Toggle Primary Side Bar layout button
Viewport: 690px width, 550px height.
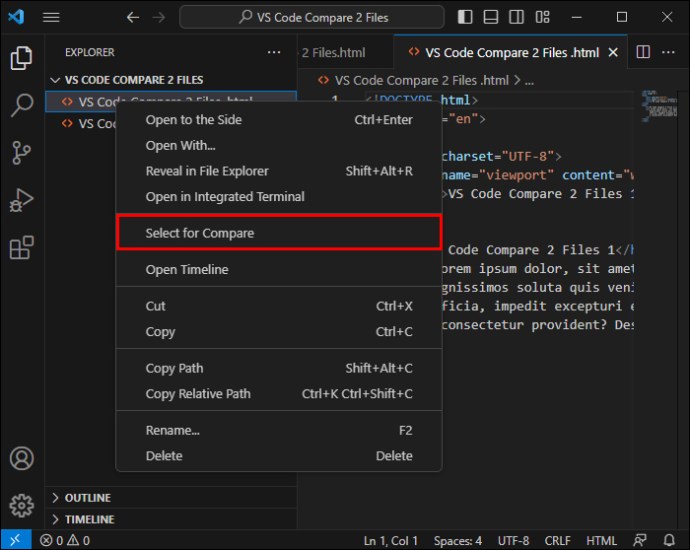click(x=465, y=17)
